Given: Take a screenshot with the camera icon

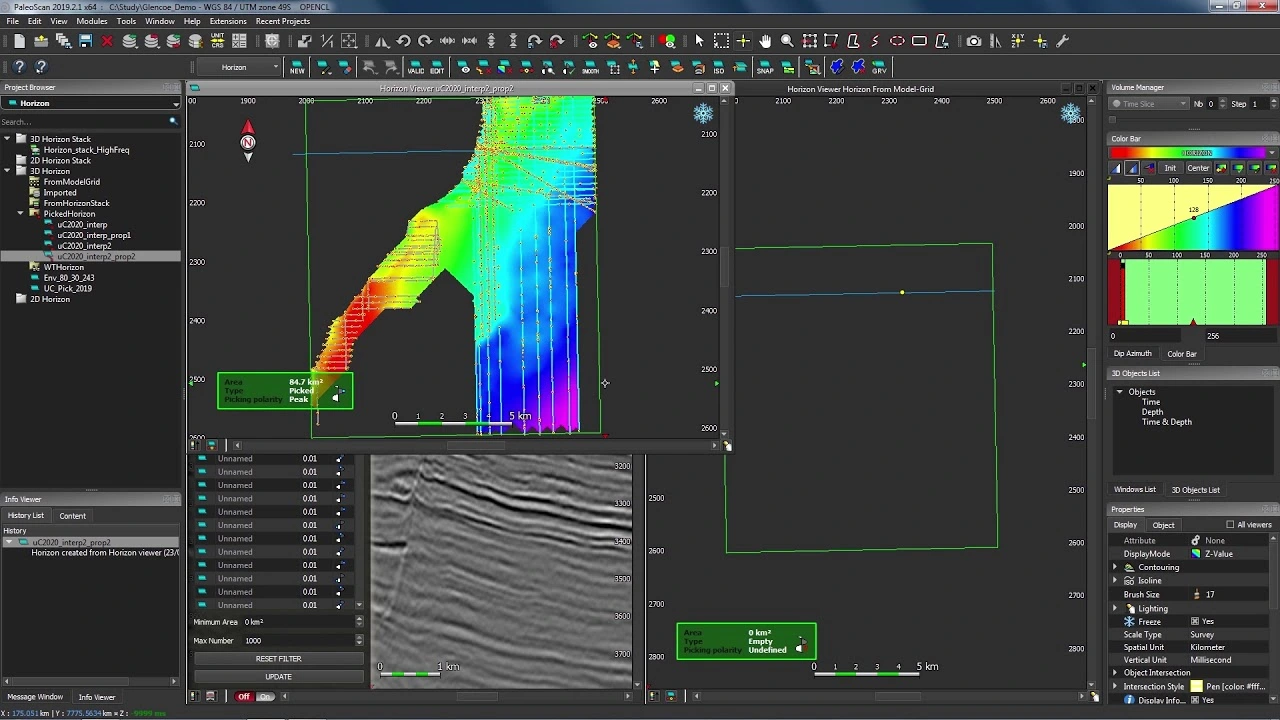Looking at the screenshot, I should [x=974, y=41].
